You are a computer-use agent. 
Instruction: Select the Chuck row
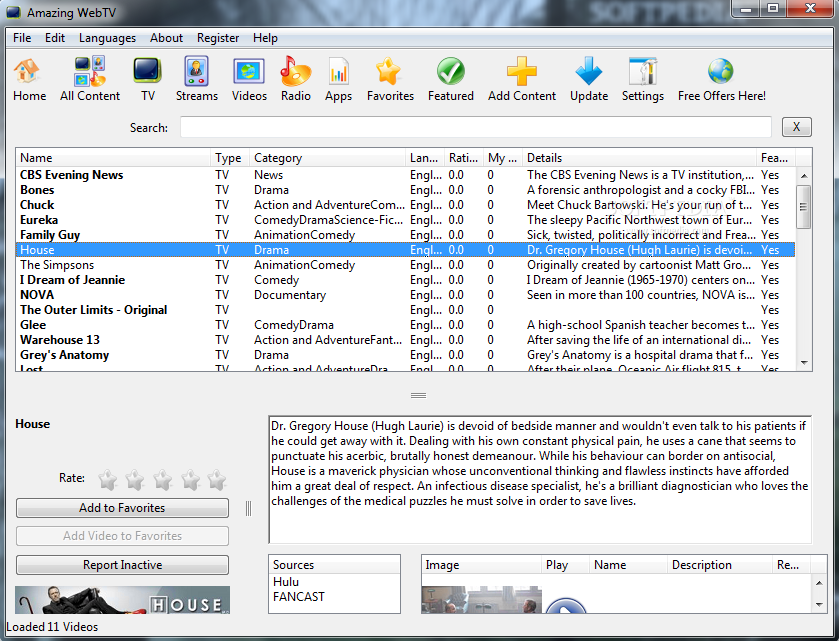pyautogui.click(x=405, y=205)
